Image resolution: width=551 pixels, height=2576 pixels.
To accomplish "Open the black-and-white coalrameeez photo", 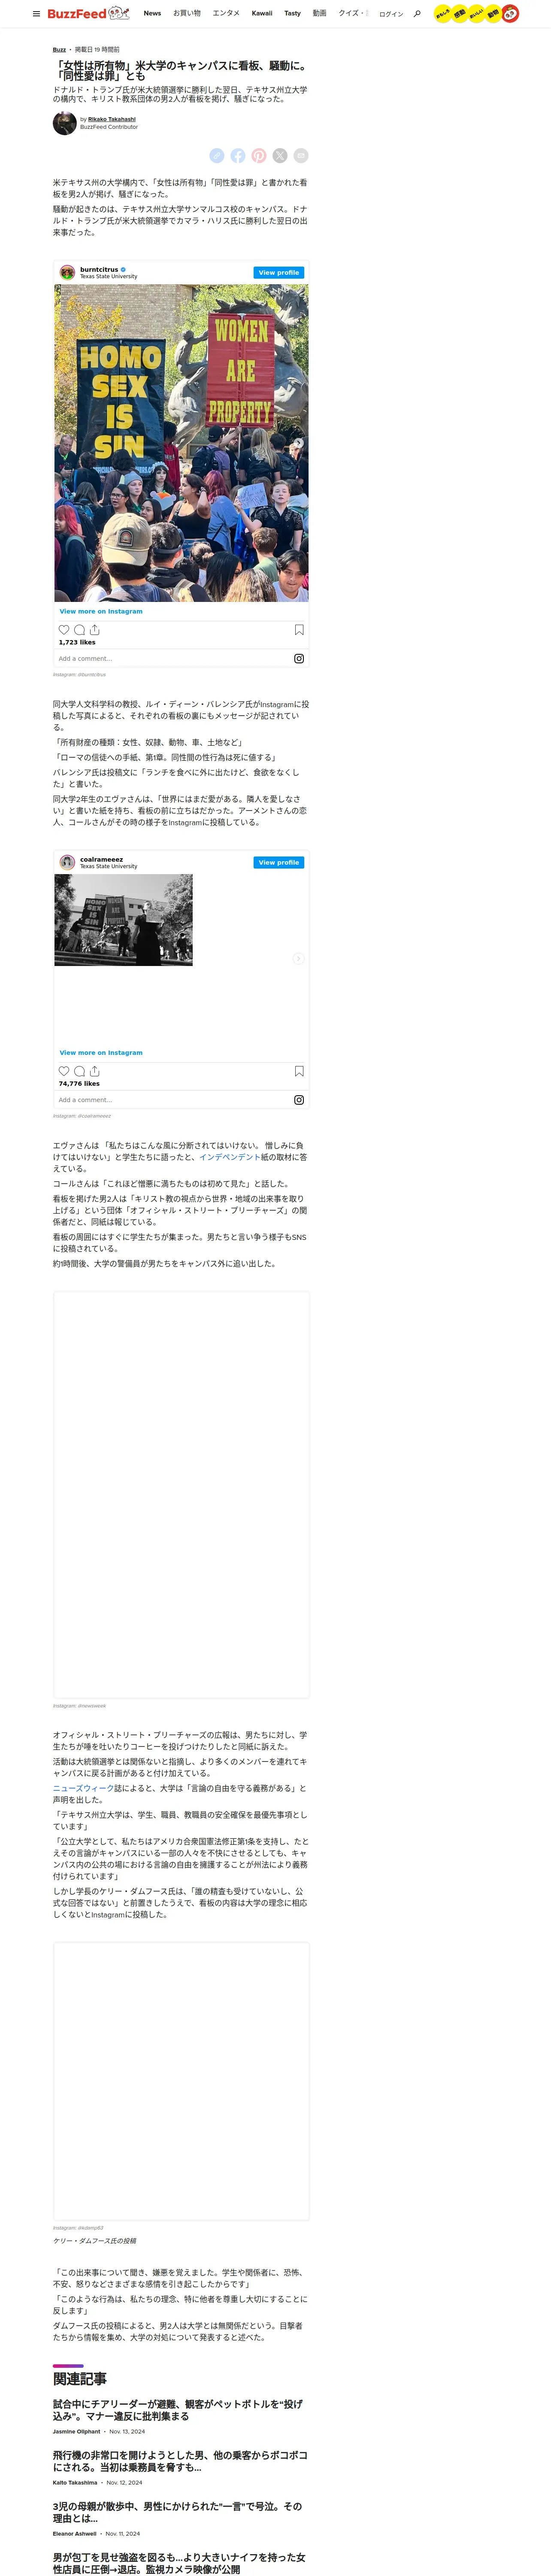I will point(124,920).
